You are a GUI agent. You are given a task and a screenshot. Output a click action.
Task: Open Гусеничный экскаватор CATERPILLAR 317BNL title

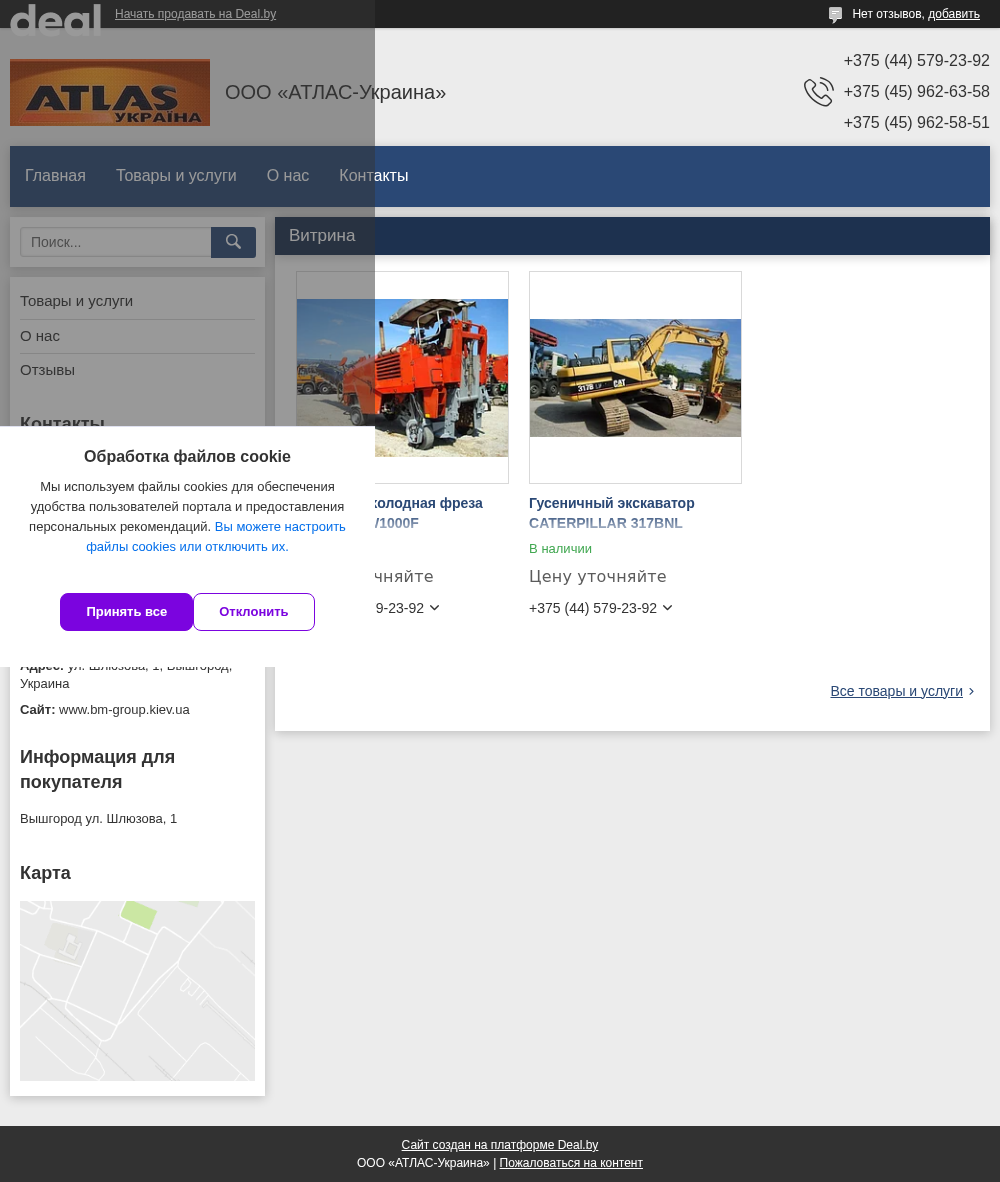click(x=612, y=513)
